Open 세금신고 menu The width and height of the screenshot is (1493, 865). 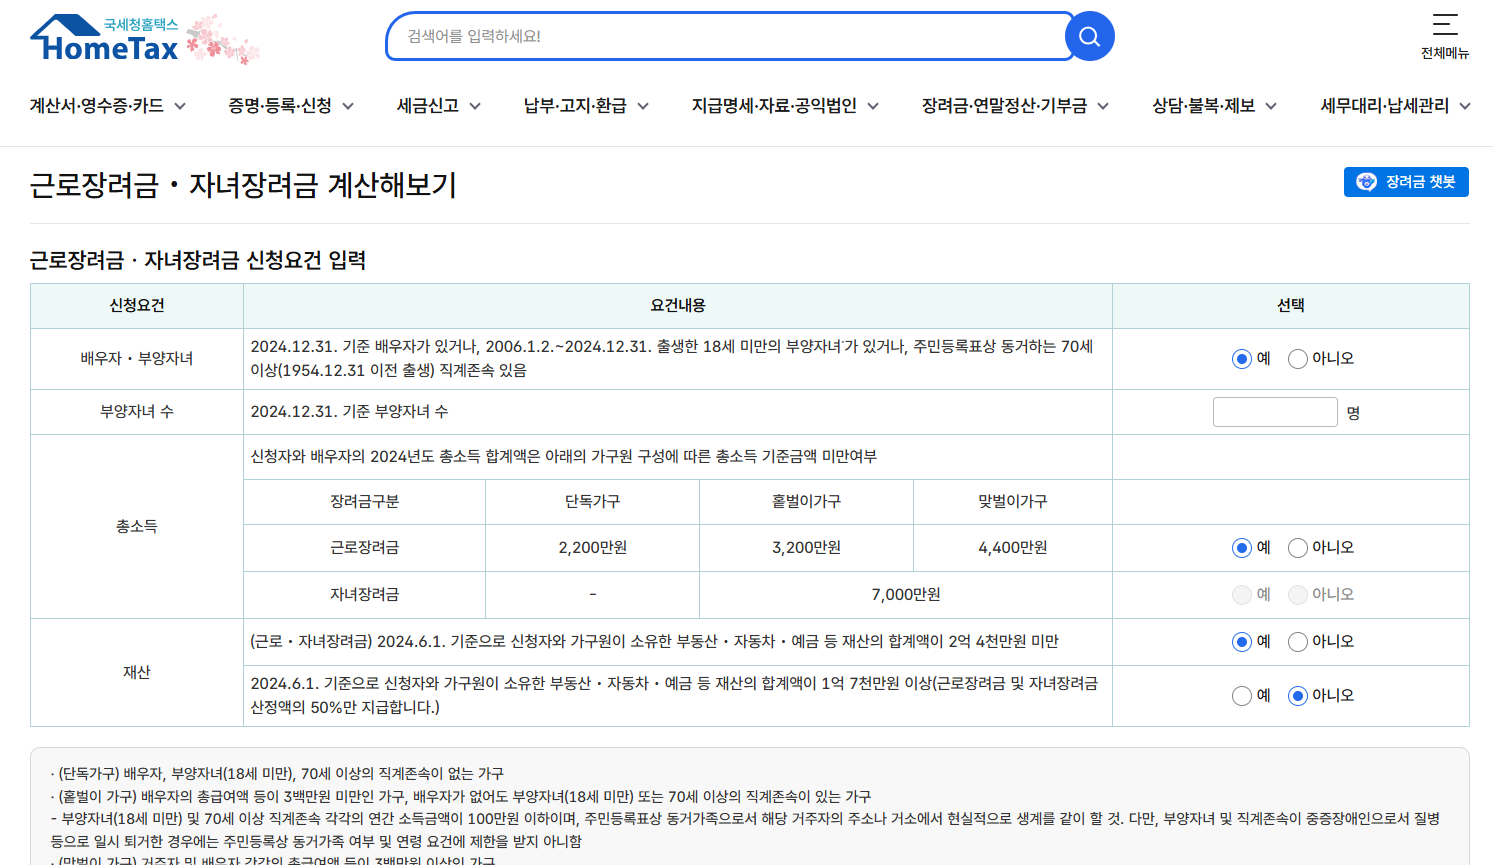pos(428,106)
